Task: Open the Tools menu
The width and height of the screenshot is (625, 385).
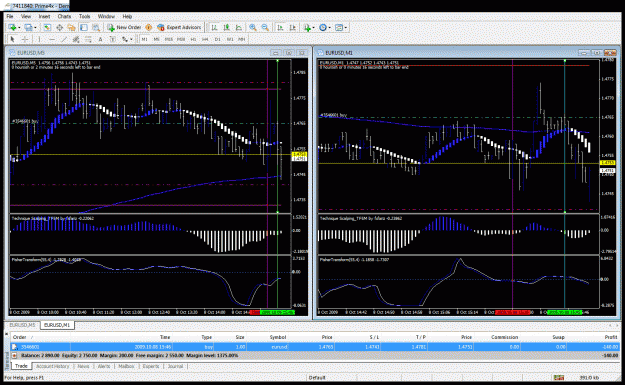Action: 85,16
